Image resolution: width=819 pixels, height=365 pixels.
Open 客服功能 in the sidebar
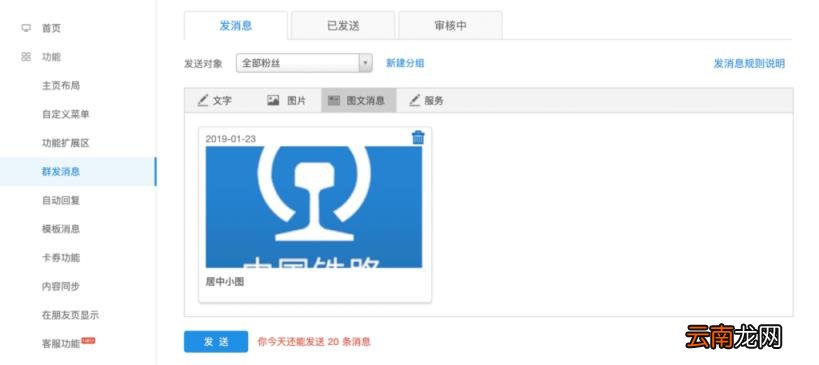(61, 344)
